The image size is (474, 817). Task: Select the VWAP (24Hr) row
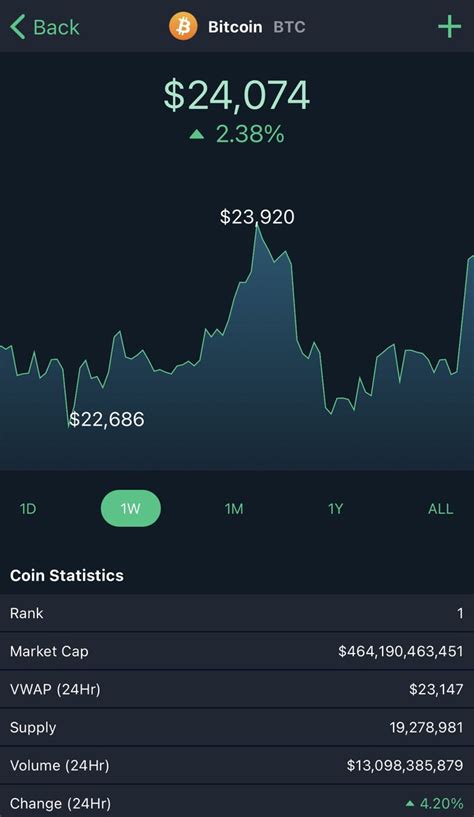tap(237, 689)
